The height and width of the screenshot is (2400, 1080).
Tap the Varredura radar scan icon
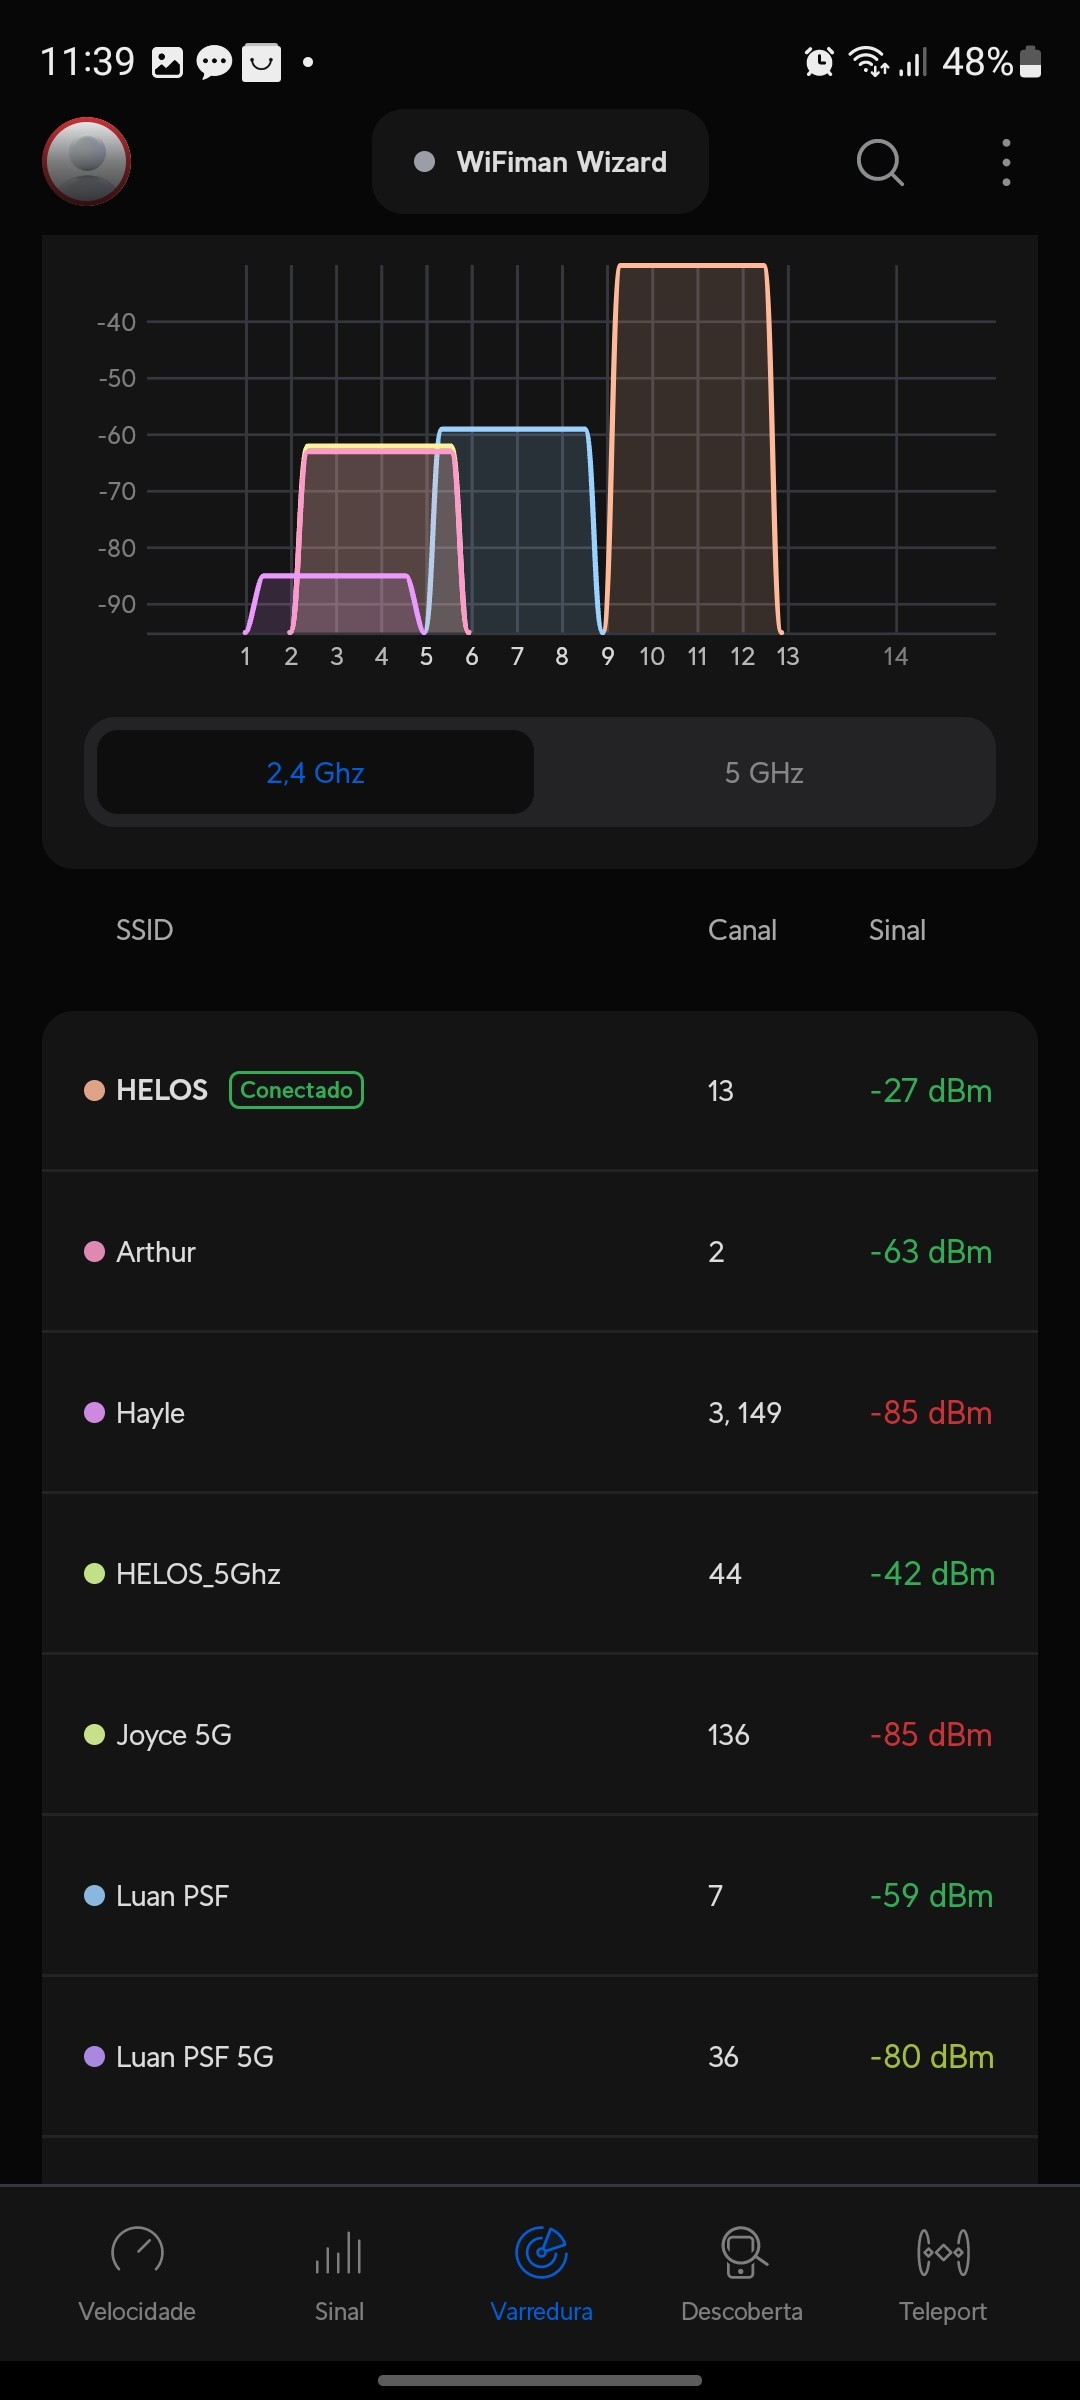(x=541, y=2253)
